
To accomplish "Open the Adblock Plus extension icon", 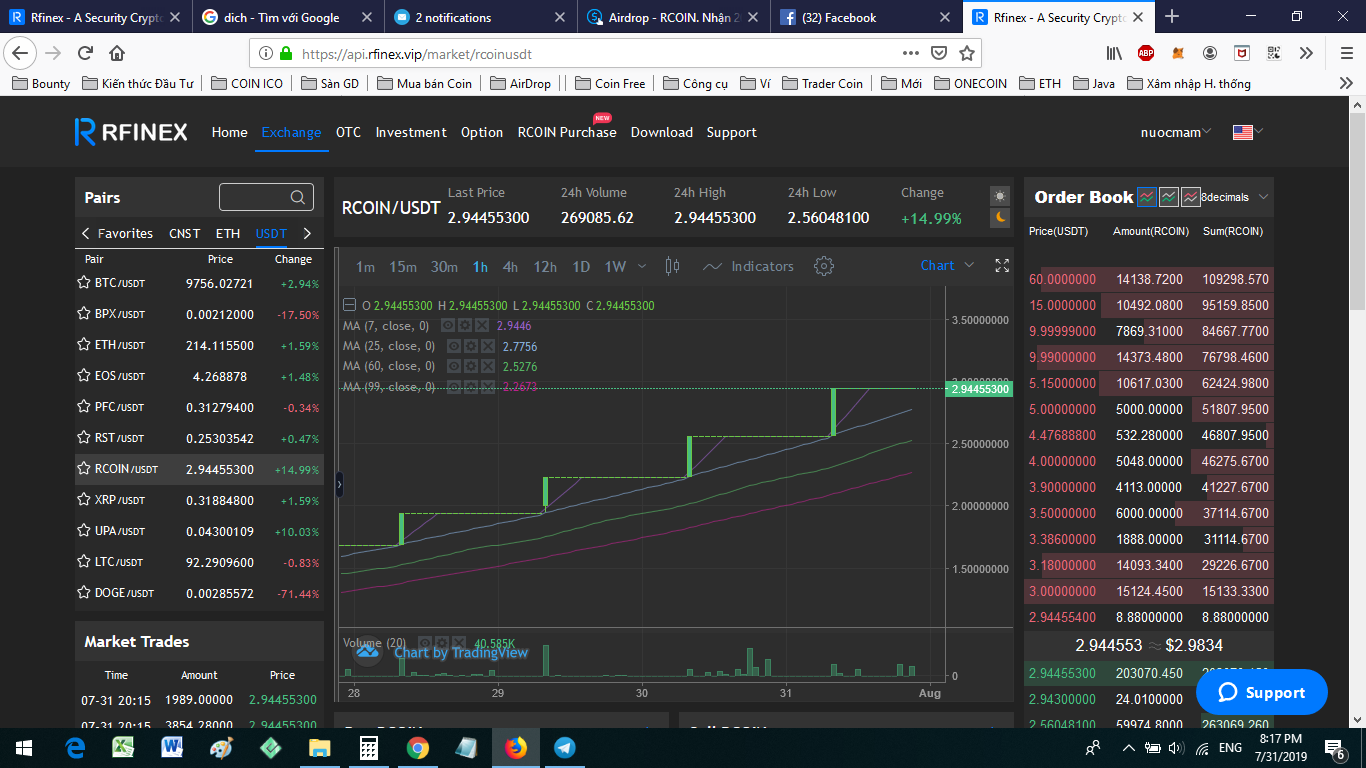I will tap(1144, 53).
